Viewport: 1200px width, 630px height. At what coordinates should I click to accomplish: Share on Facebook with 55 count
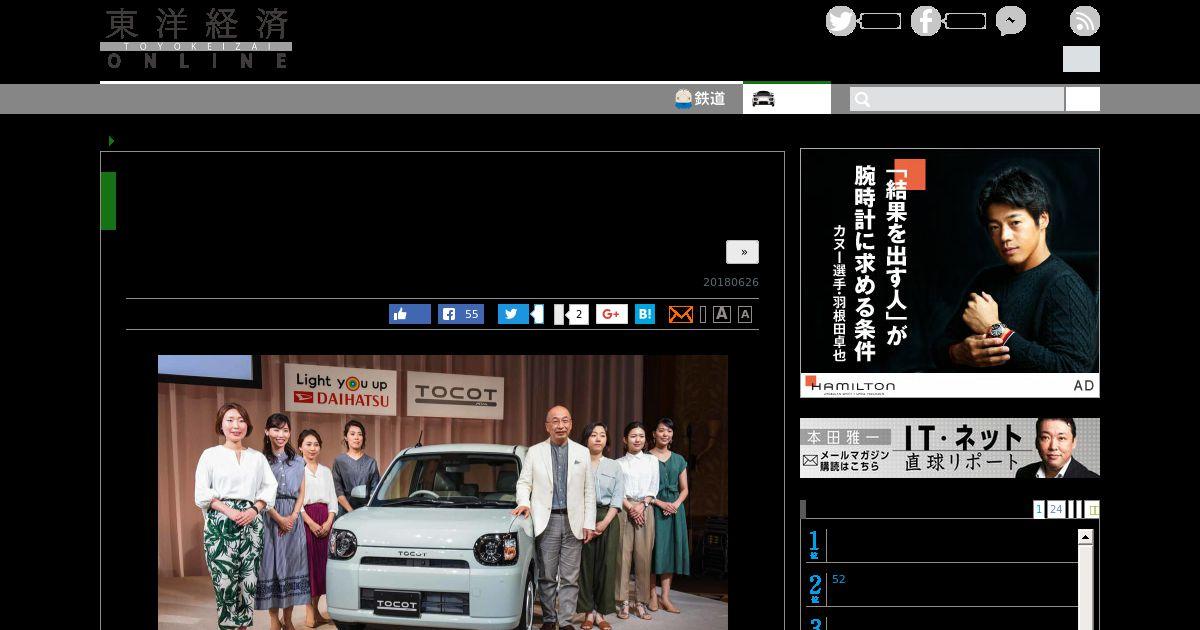click(461, 314)
